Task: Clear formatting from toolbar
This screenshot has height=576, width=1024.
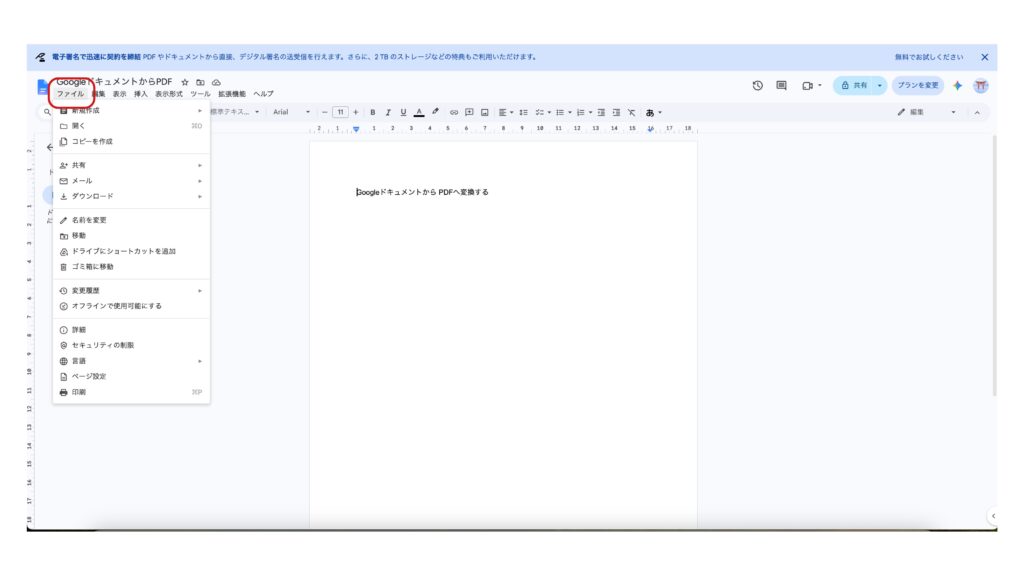Action: click(x=632, y=112)
